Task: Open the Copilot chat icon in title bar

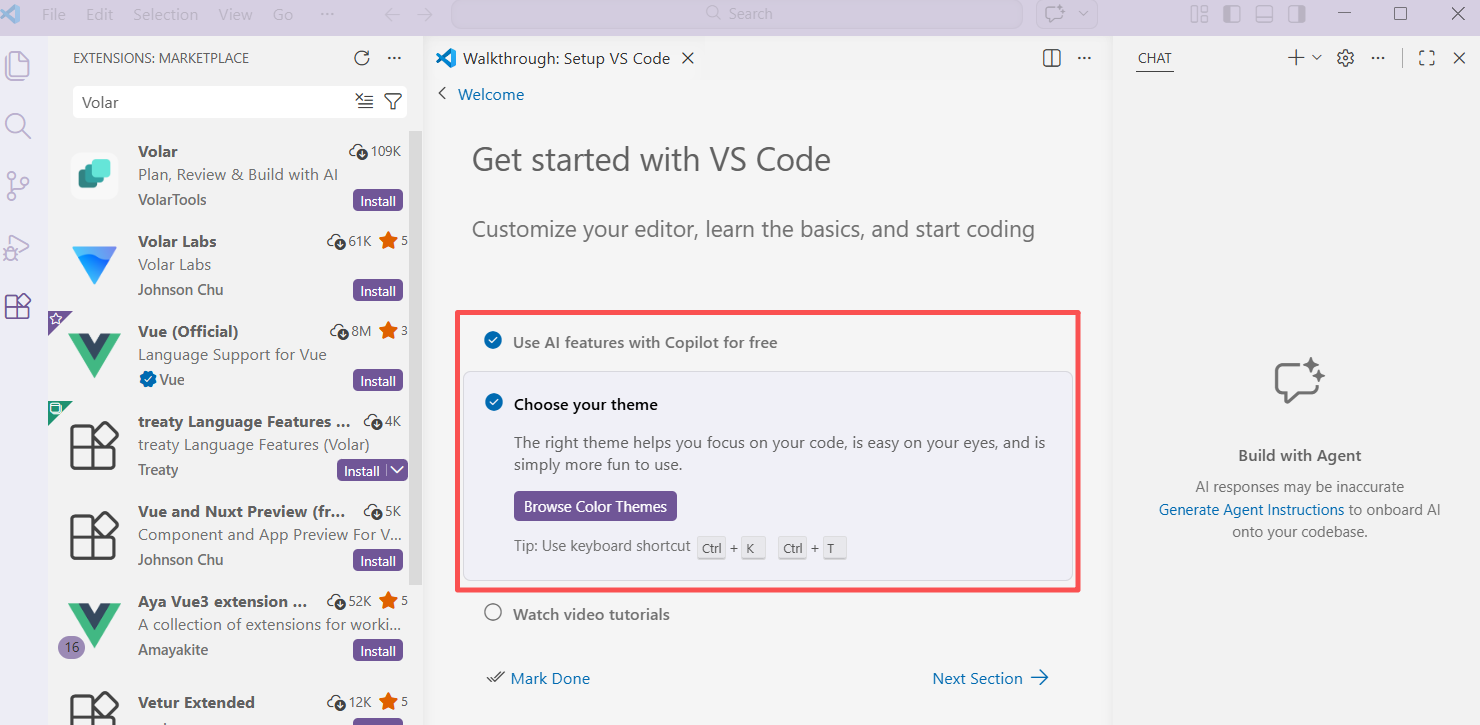Action: pos(1055,14)
